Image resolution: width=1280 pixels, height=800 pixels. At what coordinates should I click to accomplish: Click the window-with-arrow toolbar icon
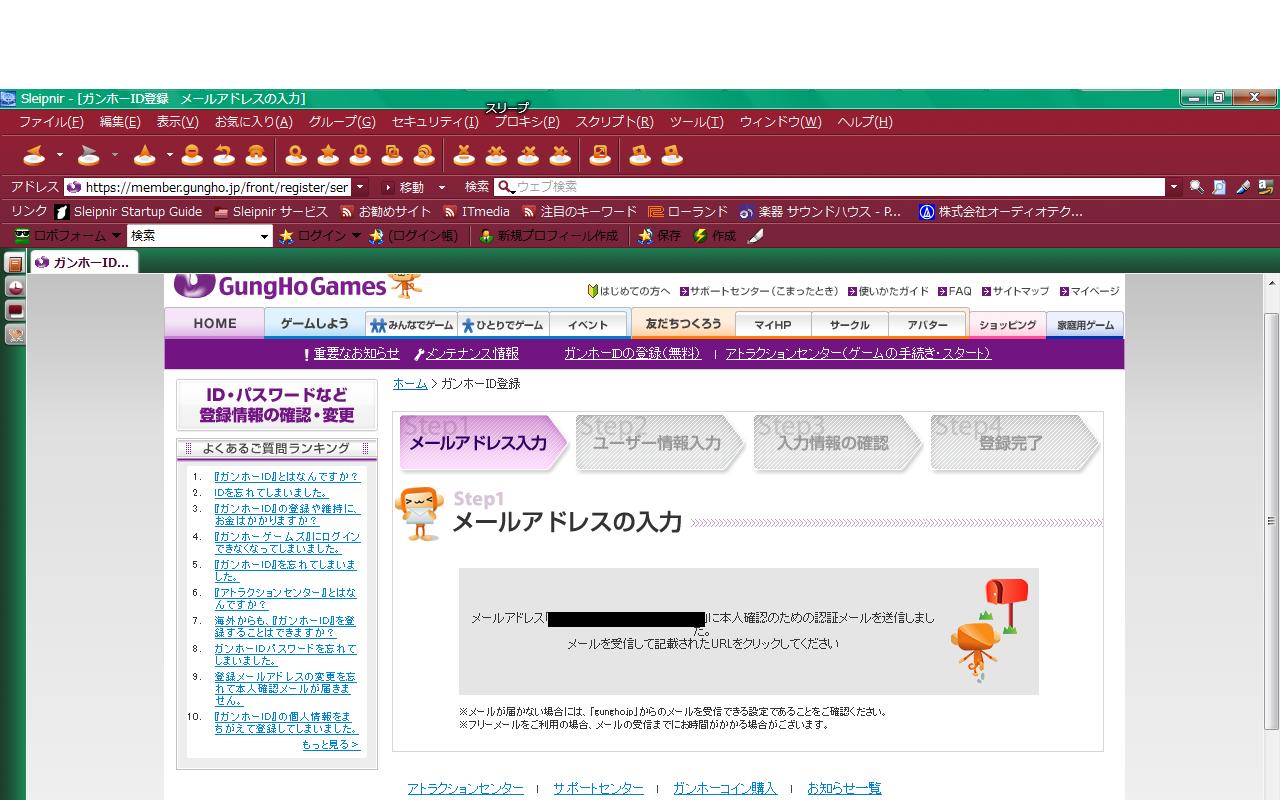click(x=600, y=155)
